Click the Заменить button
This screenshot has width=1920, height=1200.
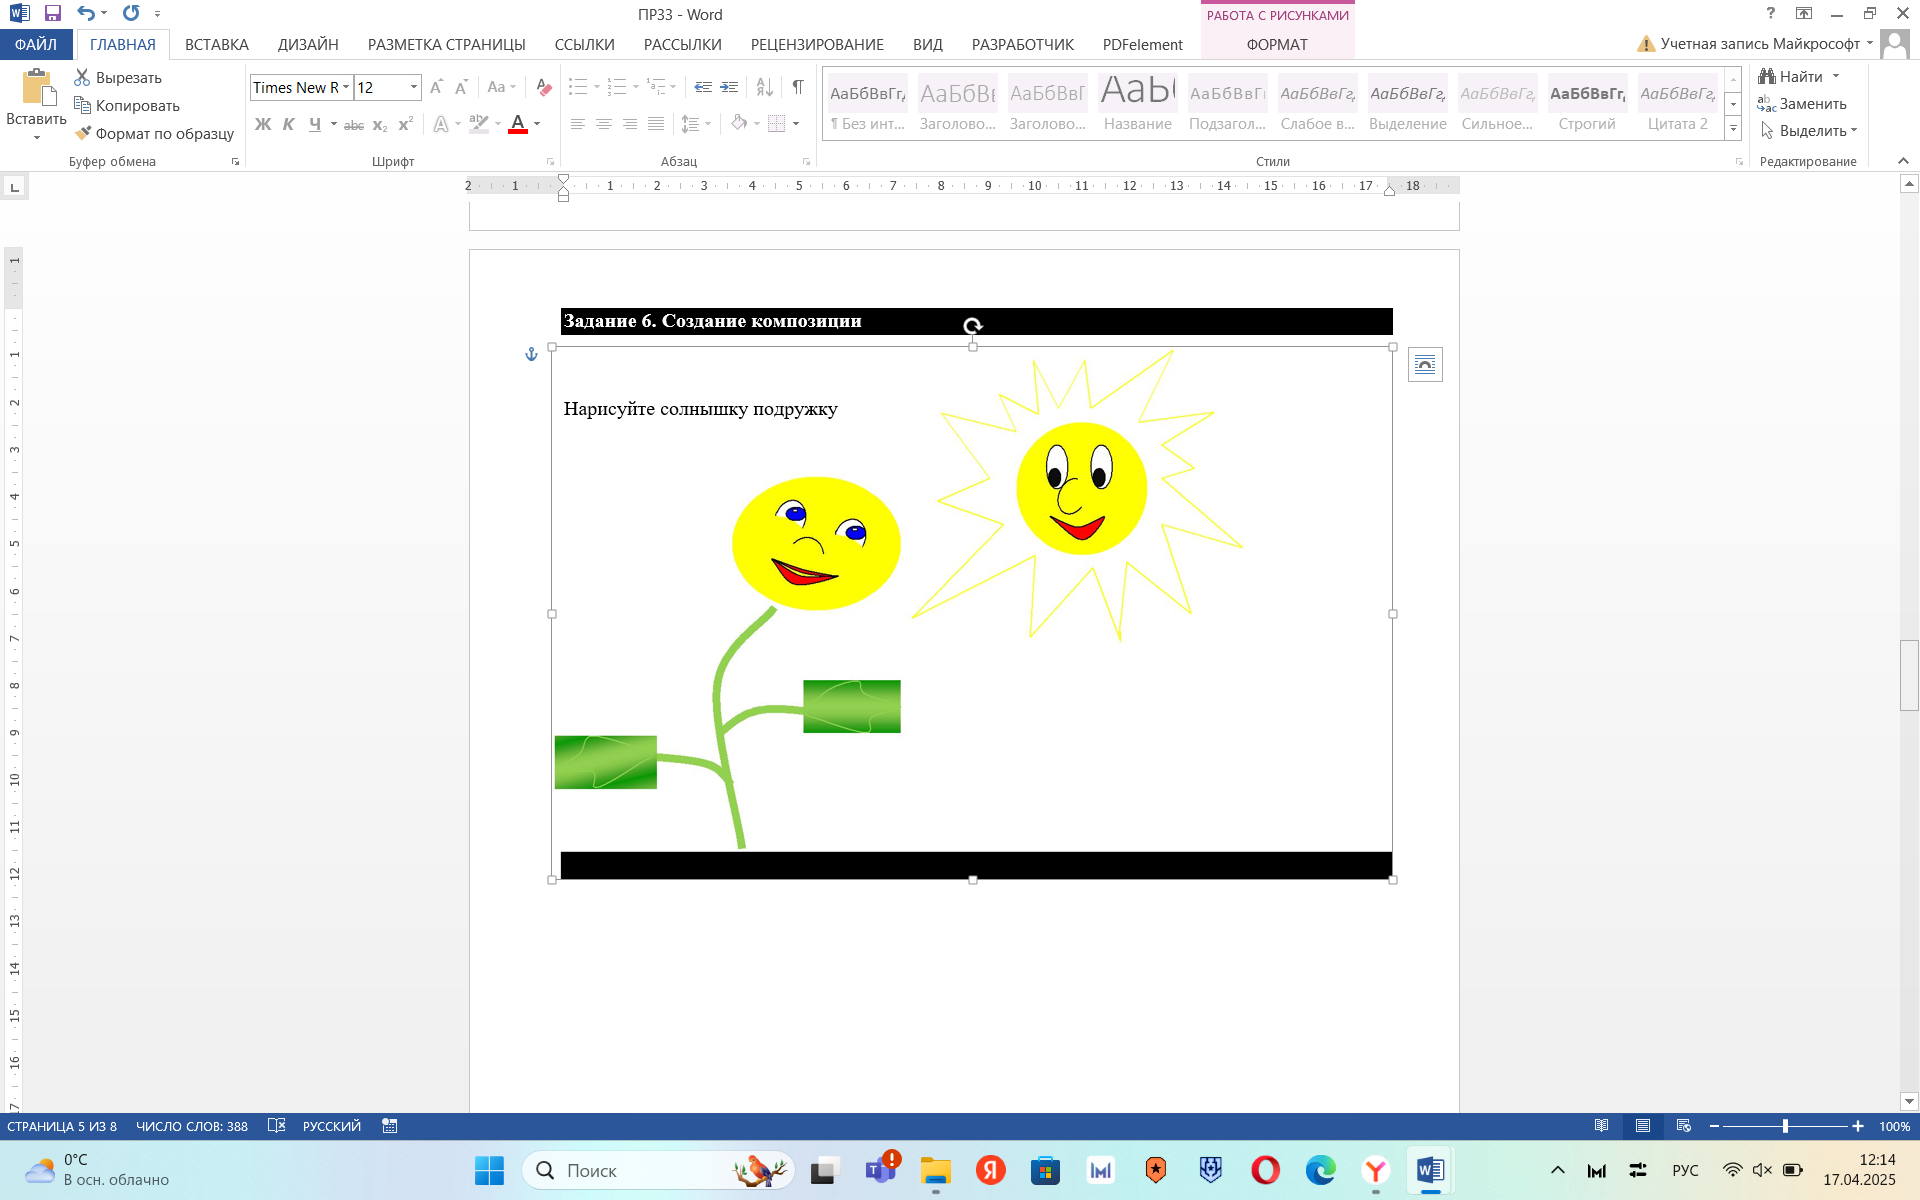point(1802,104)
